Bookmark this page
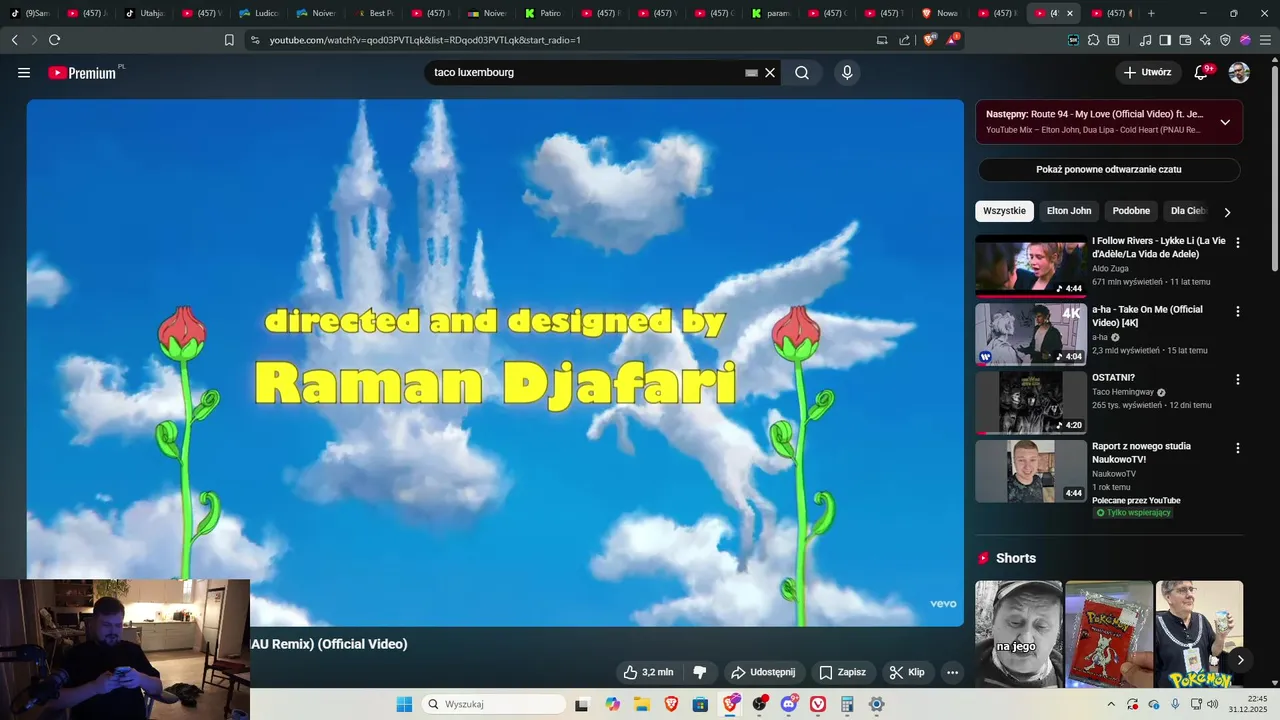Screen dimensions: 1280x720 pyautogui.click(x=229, y=40)
